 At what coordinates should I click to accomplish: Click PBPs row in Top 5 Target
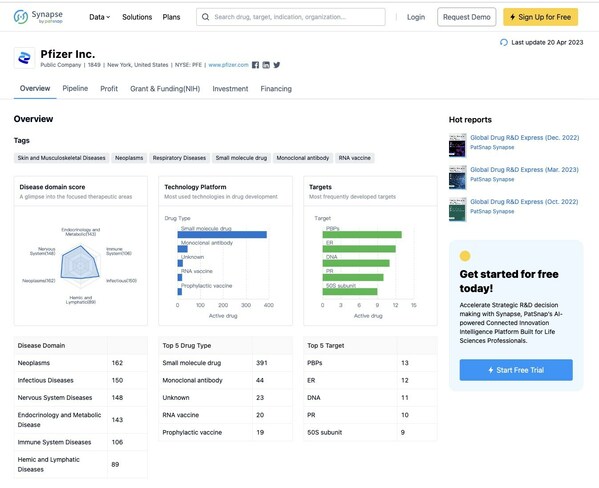pyautogui.click(x=370, y=363)
